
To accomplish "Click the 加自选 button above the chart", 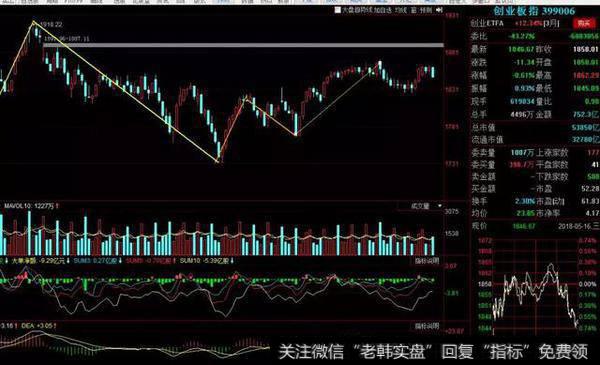I will (383, 10).
